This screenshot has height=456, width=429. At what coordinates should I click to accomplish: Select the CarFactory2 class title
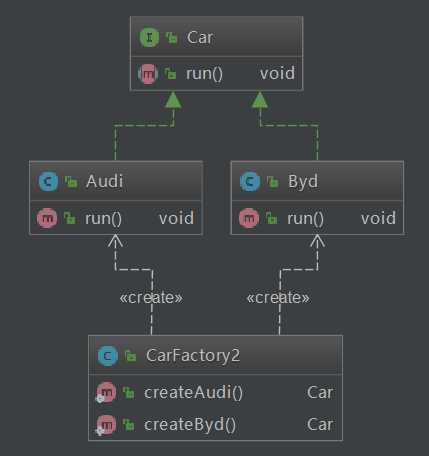point(193,356)
